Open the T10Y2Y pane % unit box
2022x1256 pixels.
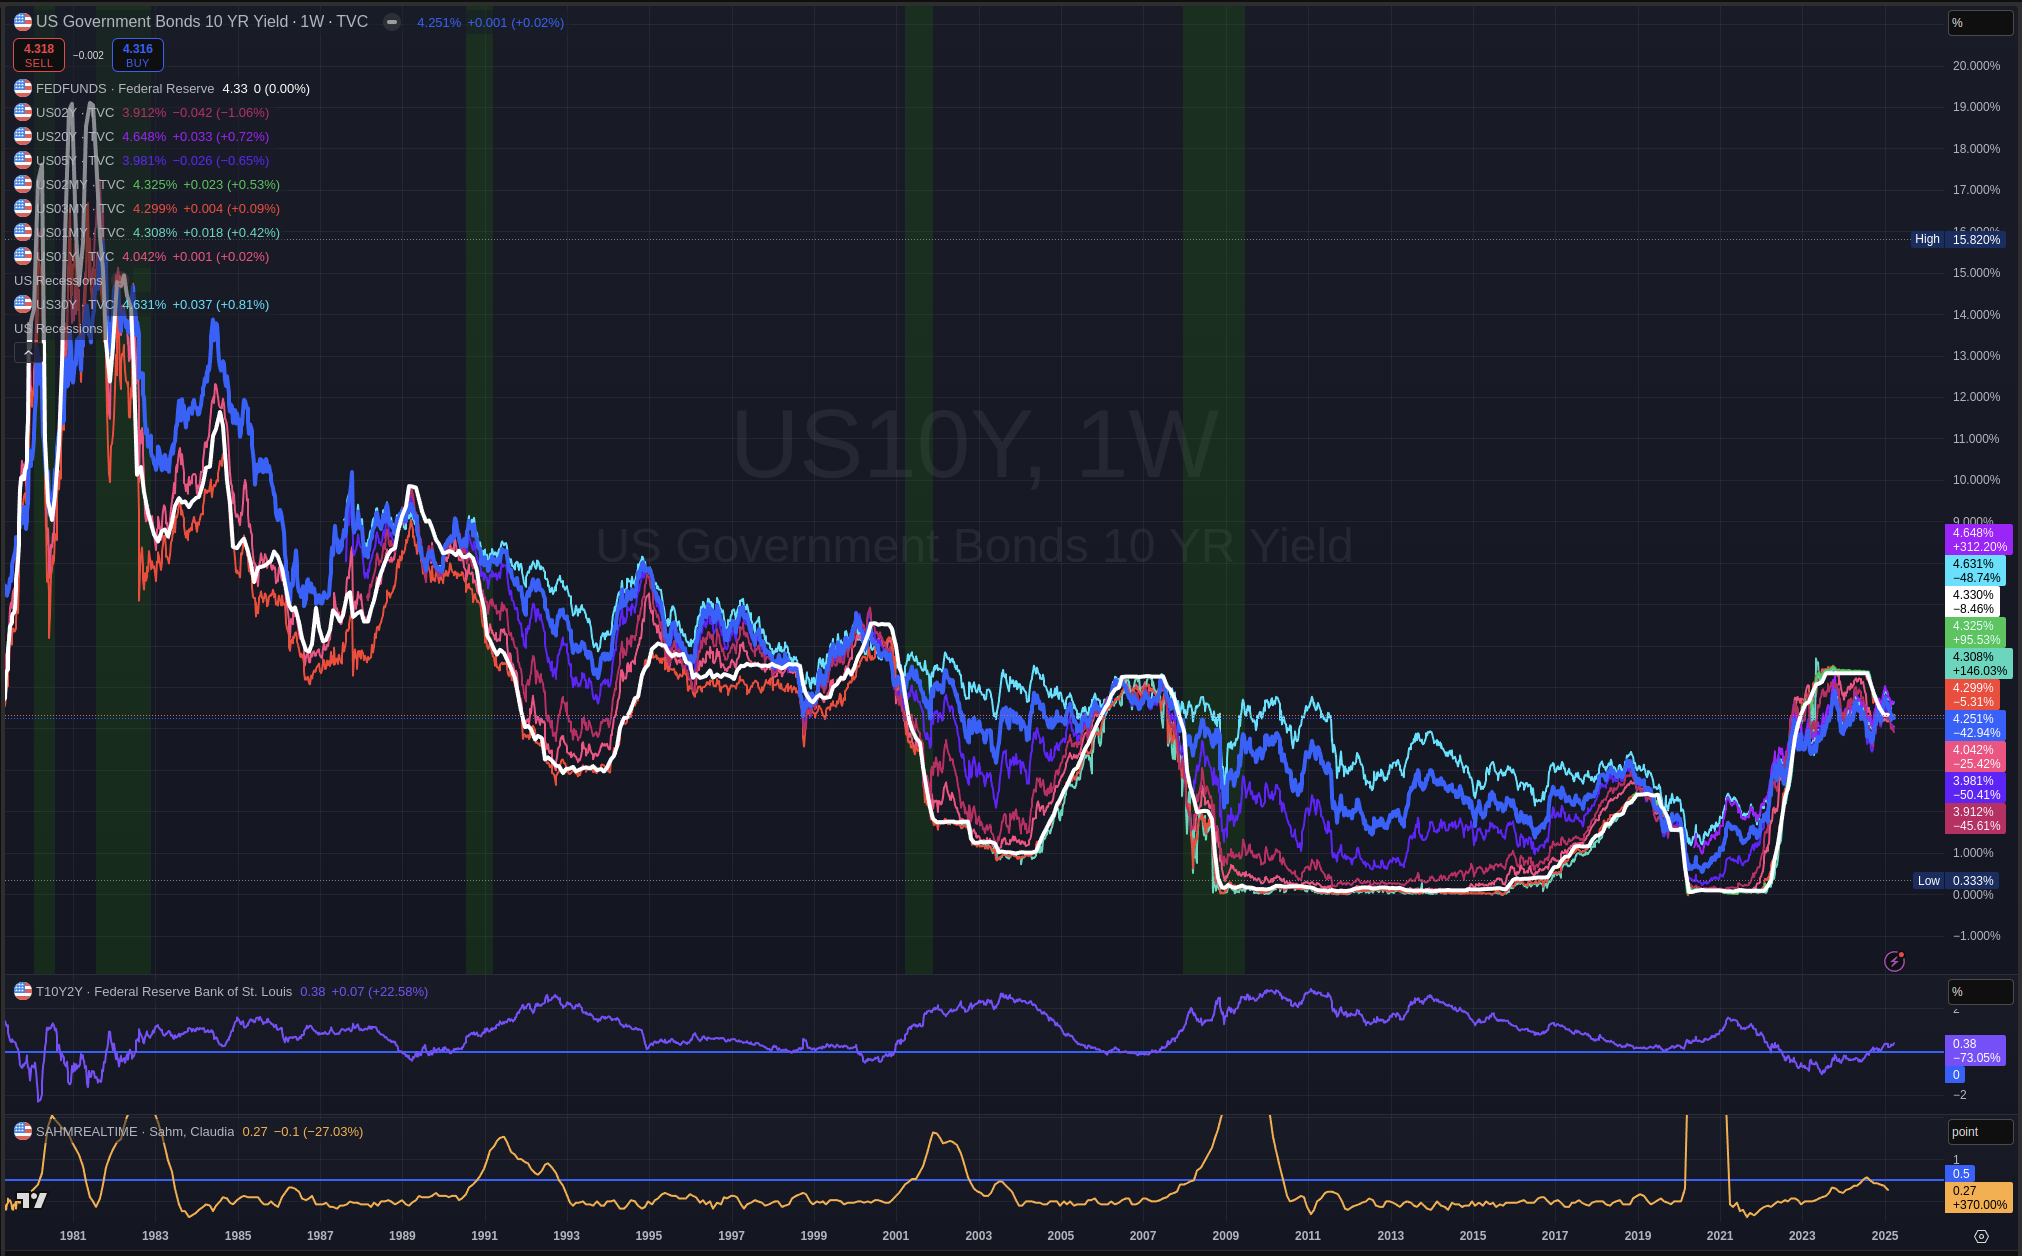click(1979, 992)
